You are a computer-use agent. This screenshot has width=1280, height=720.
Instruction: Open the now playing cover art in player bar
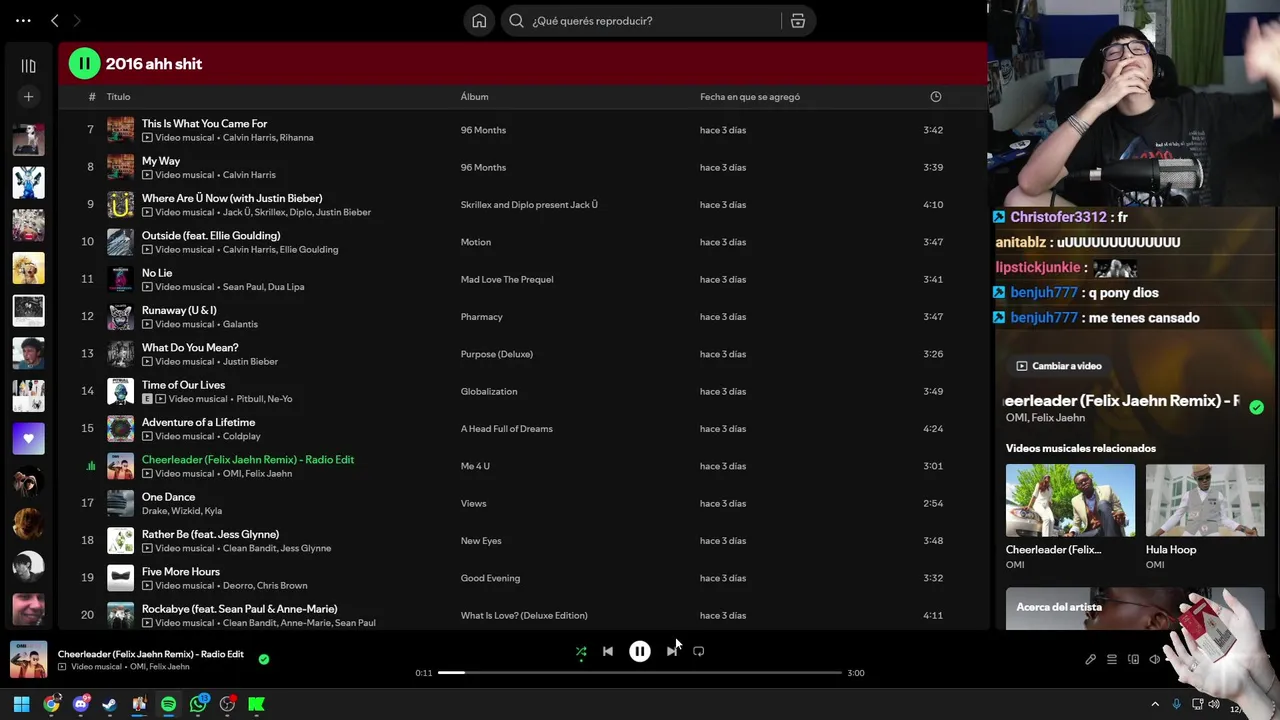pyautogui.click(x=28, y=660)
